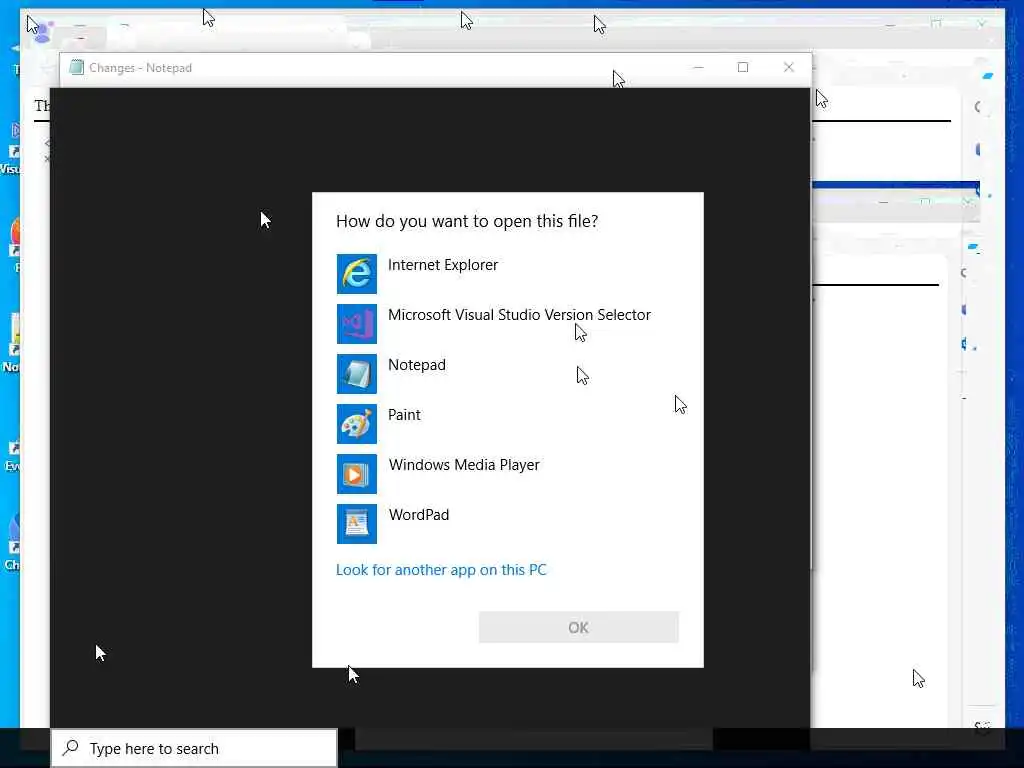Viewport: 1024px width, 768px height.
Task: Maximize the Changes - Notepad window
Action: [x=743, y=67]
